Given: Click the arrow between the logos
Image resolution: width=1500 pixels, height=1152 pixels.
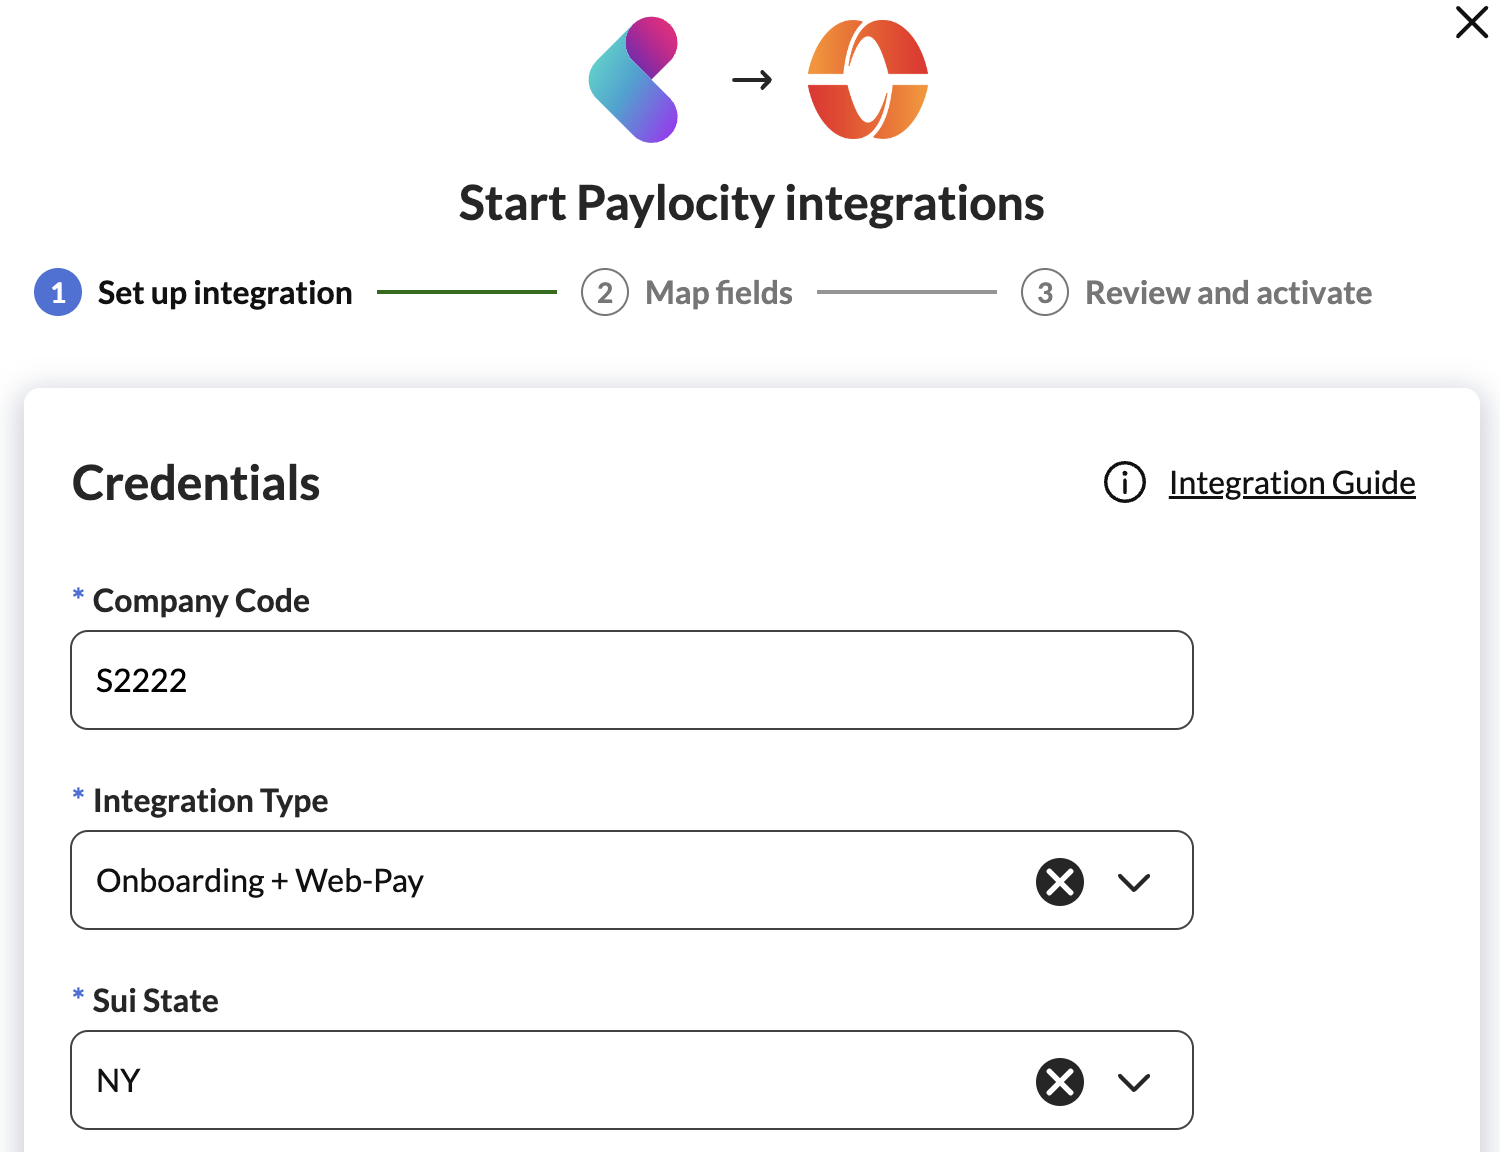Looking at the screenshot, I should pos(752,80).
